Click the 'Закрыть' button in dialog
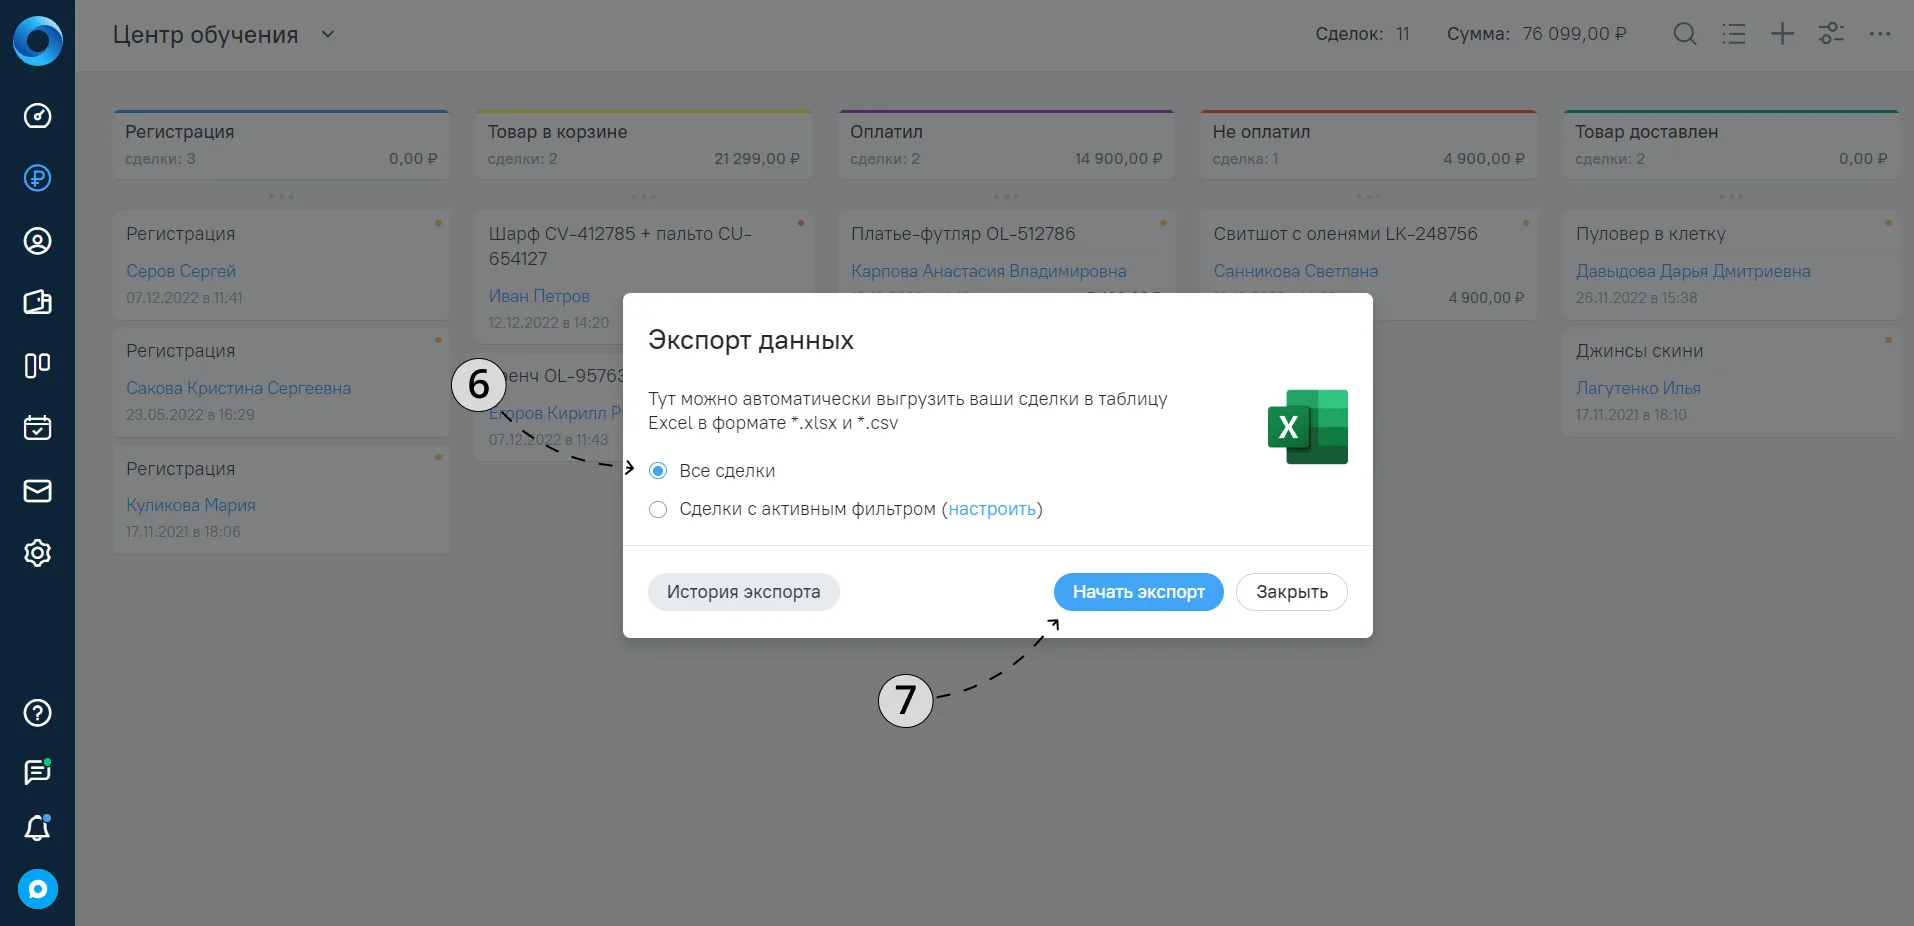The width and height of the screenshot is (1914, 926). [1292, 592]
